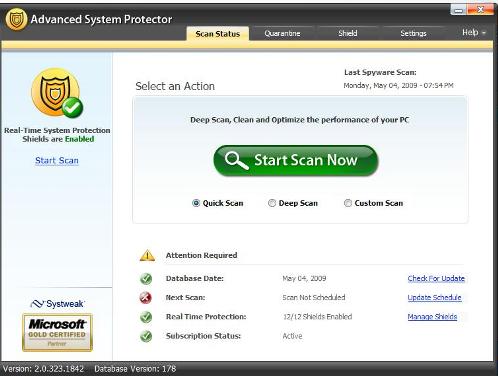The image size is (498, 376).
Task: Click green check icon beside Database Date
Action: pyautogui.click(x=146, y=278)
